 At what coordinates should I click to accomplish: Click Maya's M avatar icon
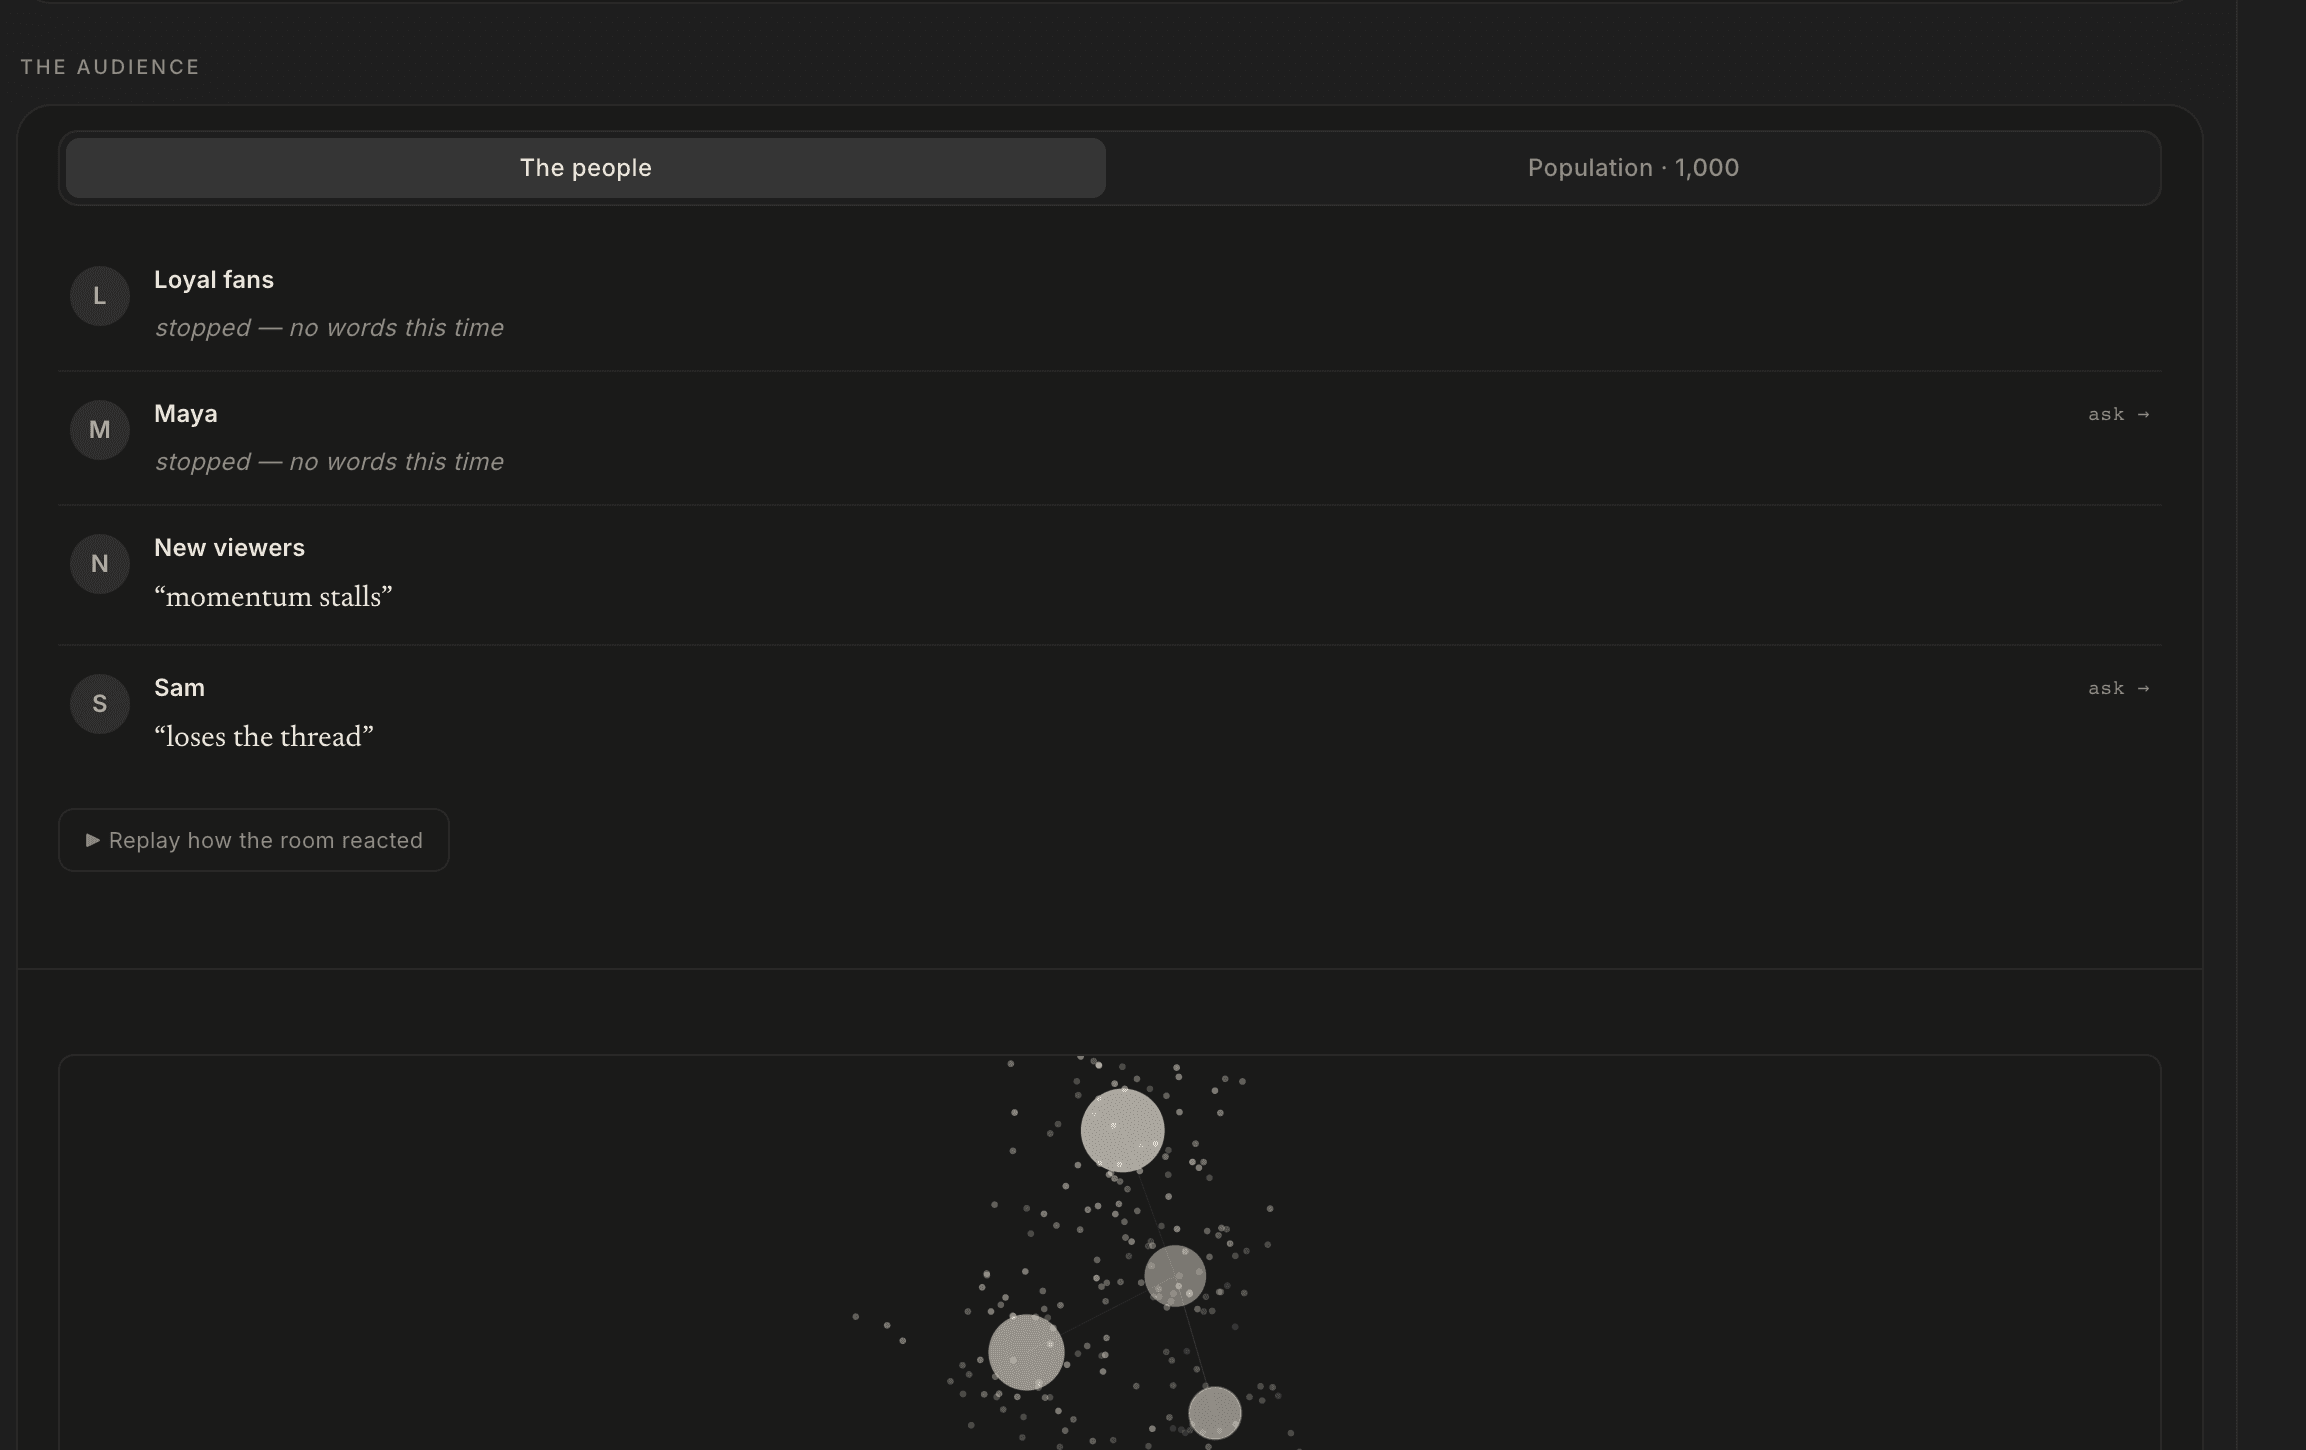(100, 430)
